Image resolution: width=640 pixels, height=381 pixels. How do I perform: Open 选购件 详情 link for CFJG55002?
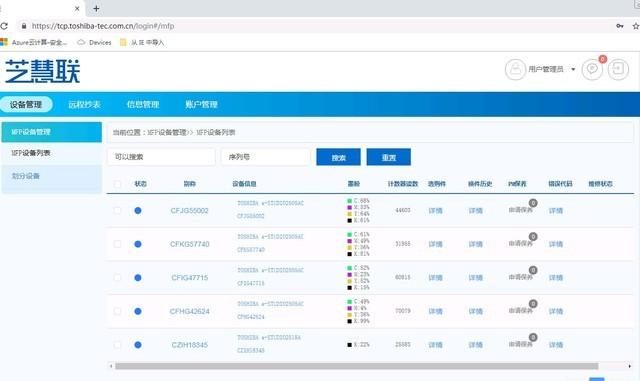(436, 211)
